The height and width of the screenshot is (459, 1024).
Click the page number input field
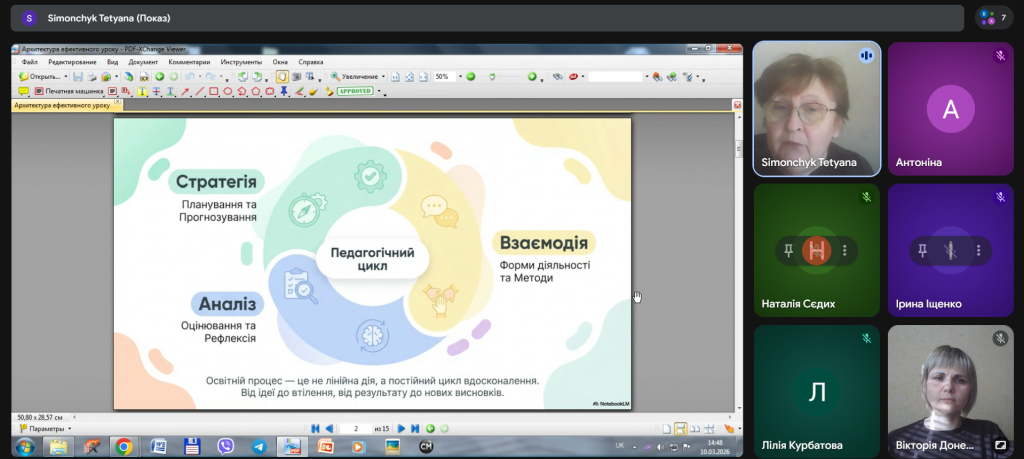(x=353, y=428)
